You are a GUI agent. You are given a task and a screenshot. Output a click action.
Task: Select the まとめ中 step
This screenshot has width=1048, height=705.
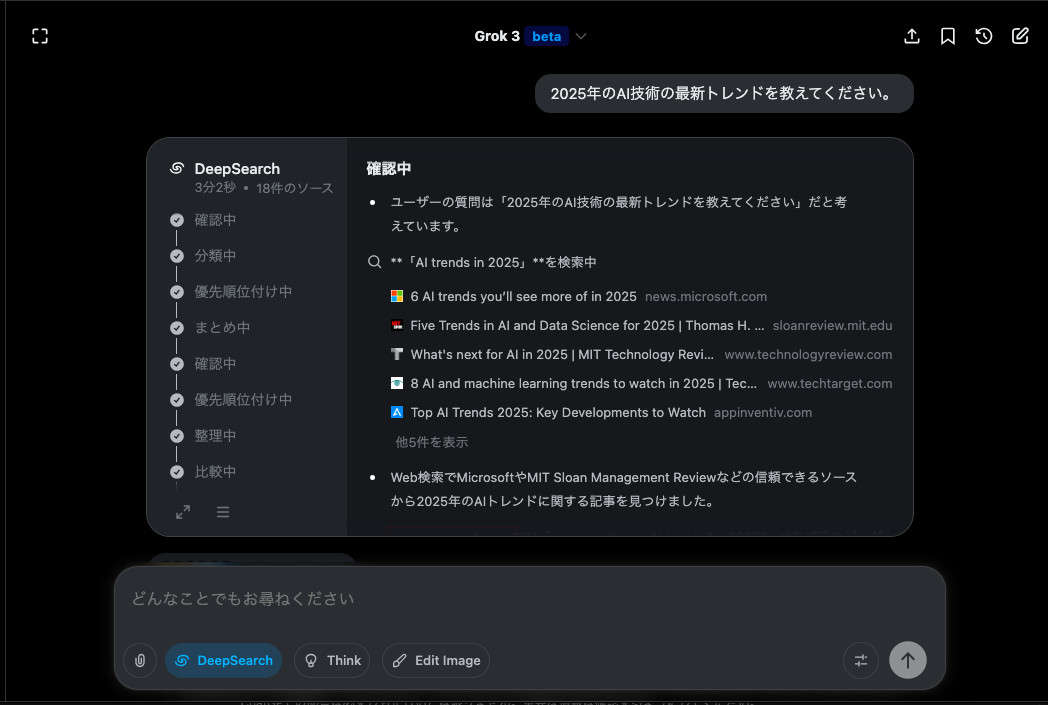(222, 327)
